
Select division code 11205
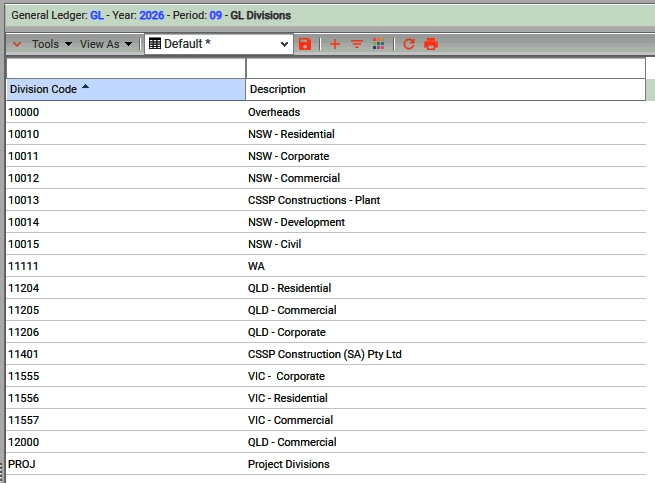pyautogui.click(x=23, y=310)
